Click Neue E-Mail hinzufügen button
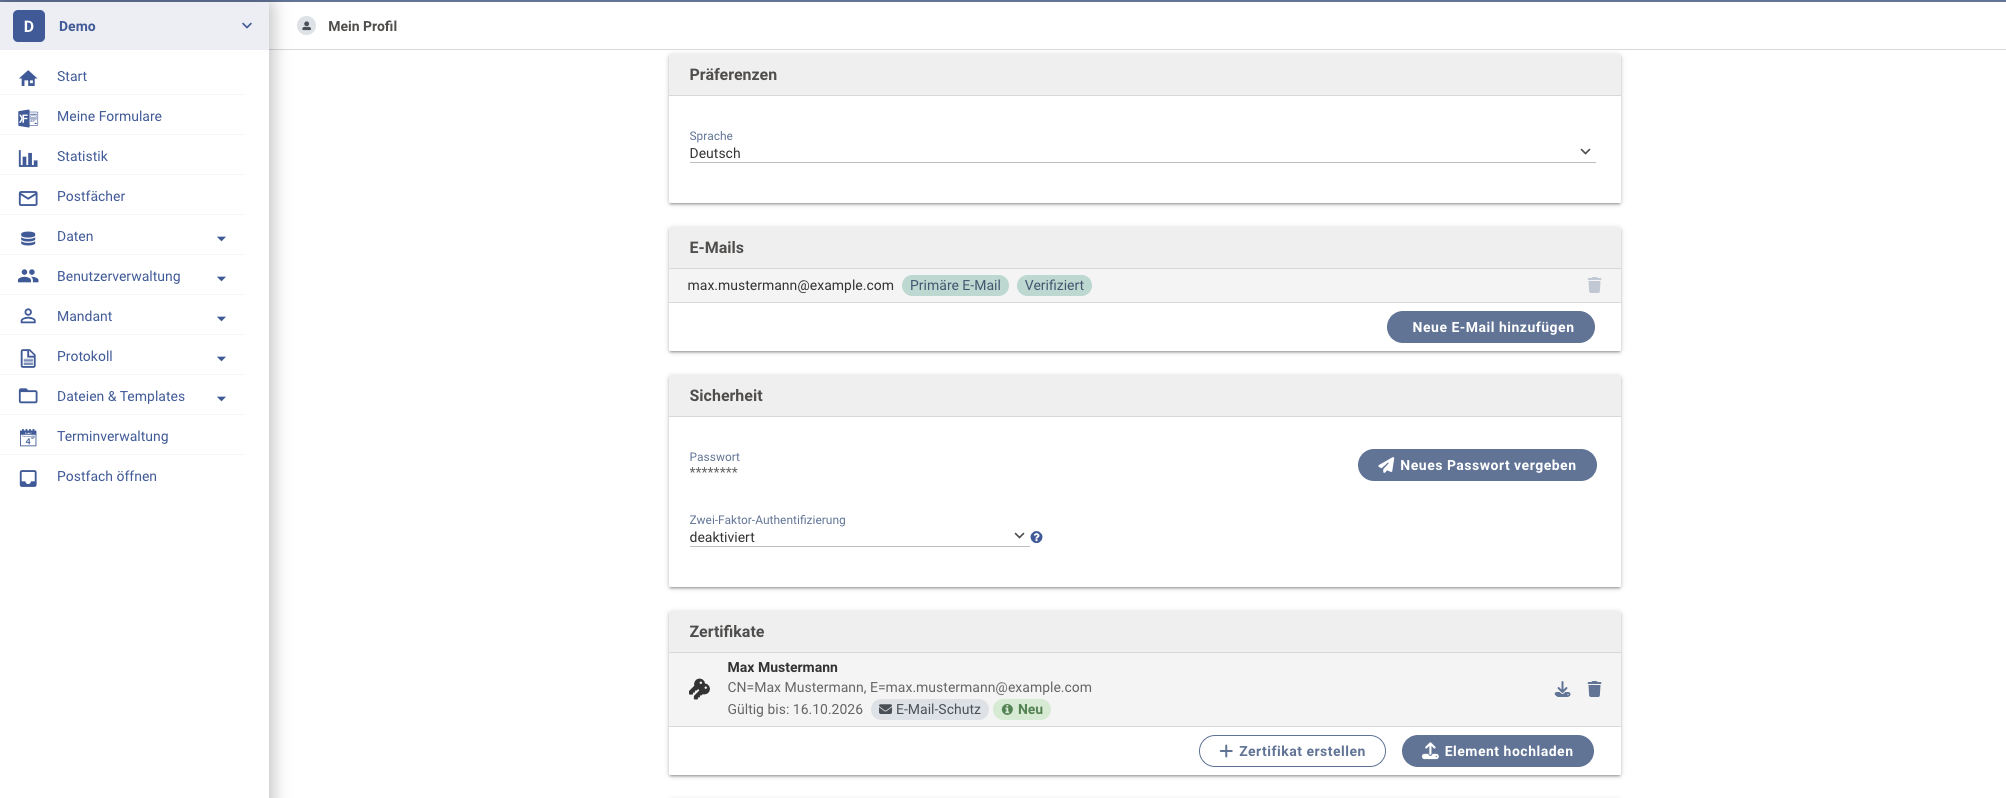Image resolution: width=2006 pixels, height=798 pixels. click(x=1491, y=327)
